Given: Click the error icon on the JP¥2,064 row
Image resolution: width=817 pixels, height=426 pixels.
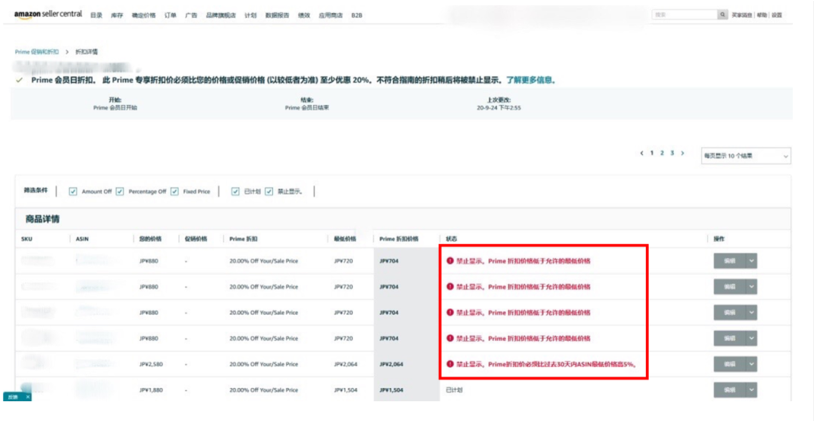Looking at the screenshot, I should pyautogui.click(x=451, y=364).
